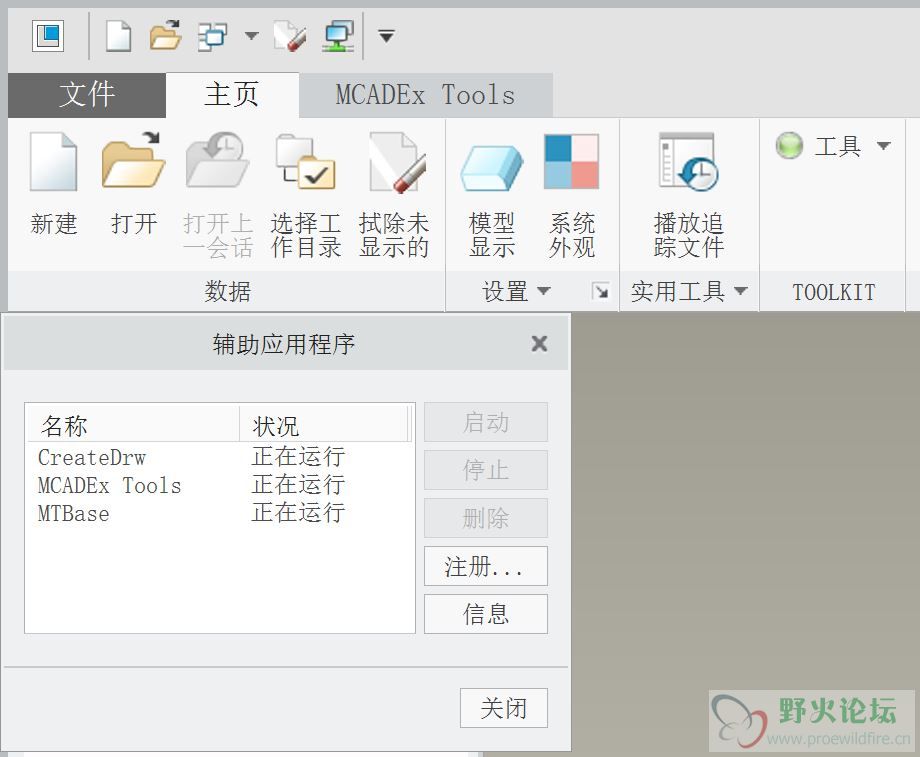
Task: Click the 关闭 button
Action: [504, 708]
